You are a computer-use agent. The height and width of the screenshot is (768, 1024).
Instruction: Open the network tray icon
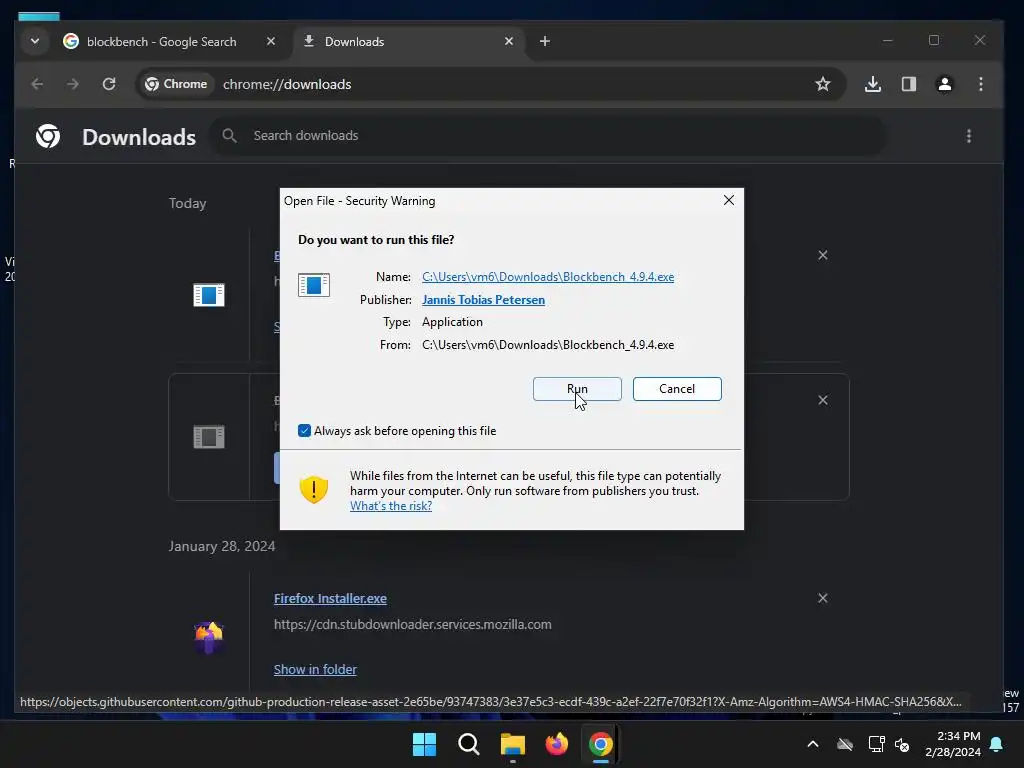876,744
